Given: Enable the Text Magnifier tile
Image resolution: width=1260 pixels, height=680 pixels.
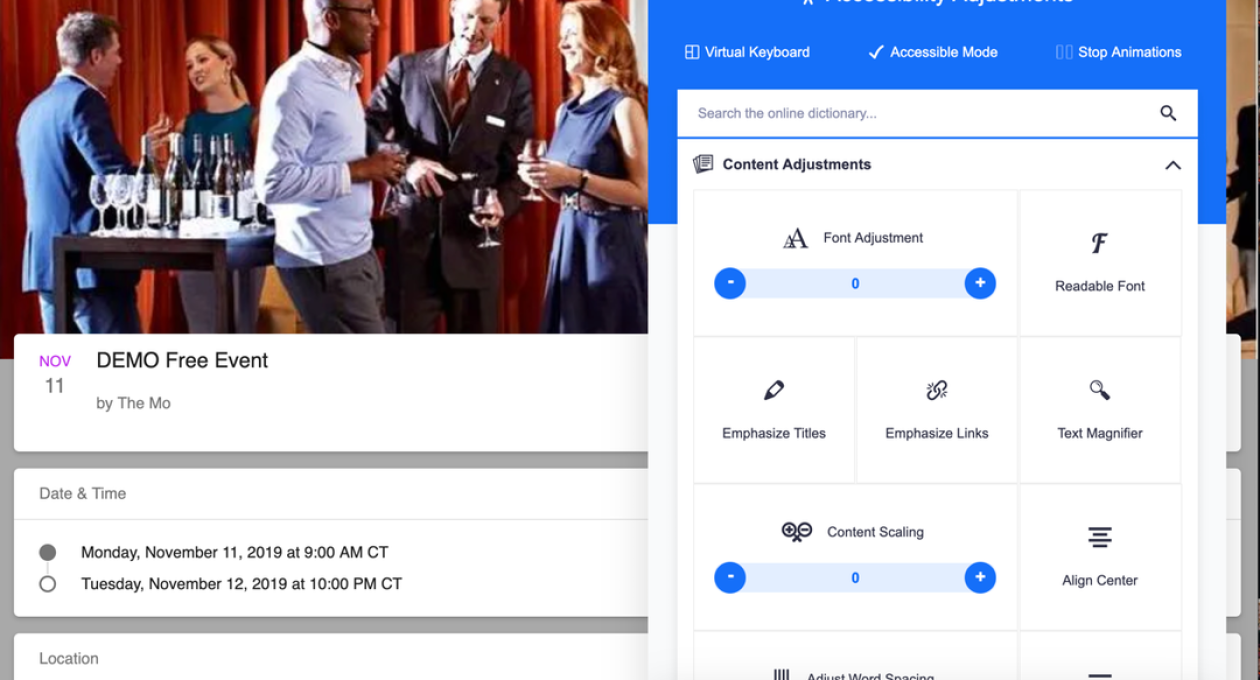Looking at the screenshot, I should [x=1100, y=410].
